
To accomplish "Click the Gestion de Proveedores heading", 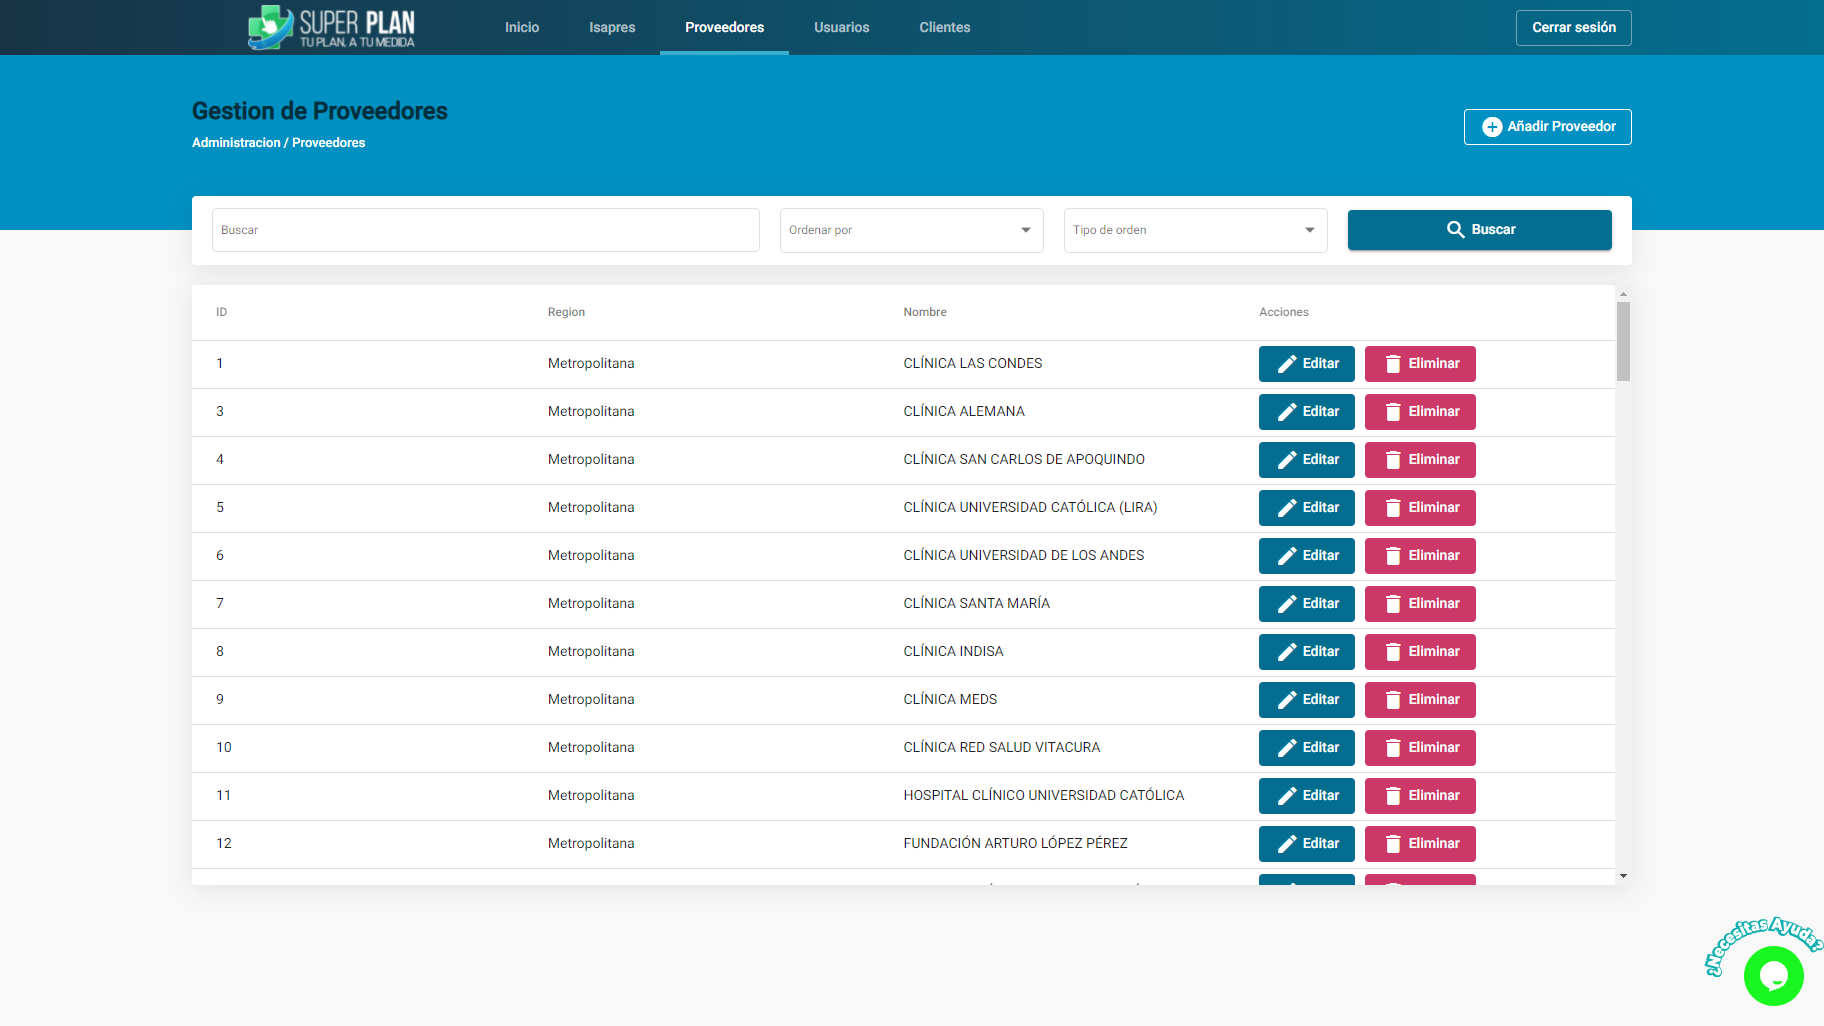I will tap(320, 111).
